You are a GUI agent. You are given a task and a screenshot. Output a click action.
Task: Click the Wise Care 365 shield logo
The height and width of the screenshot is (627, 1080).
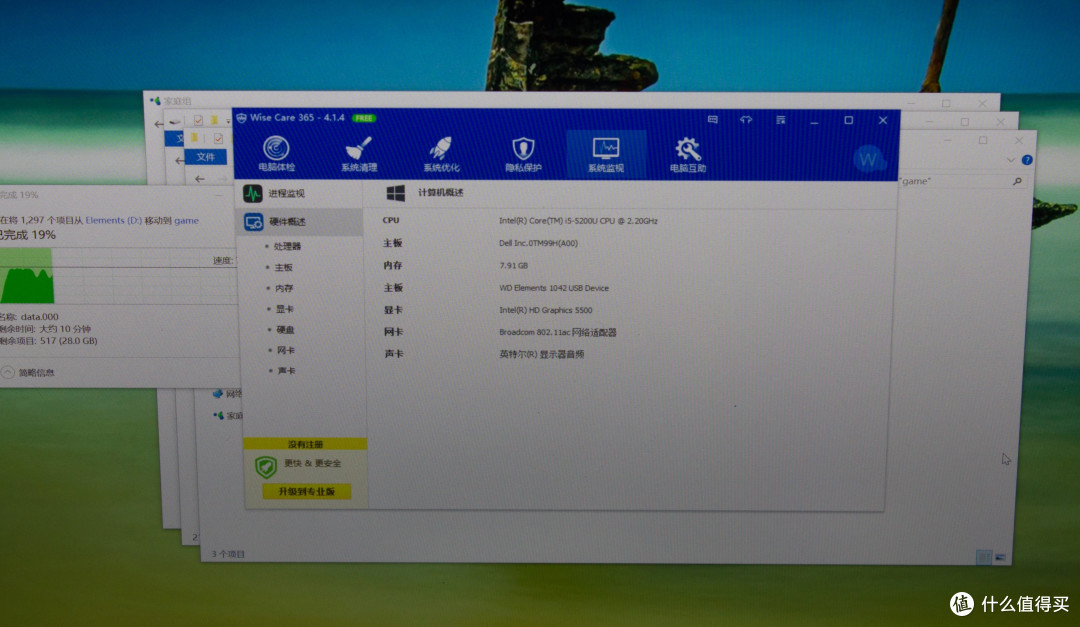pos(241,118)
